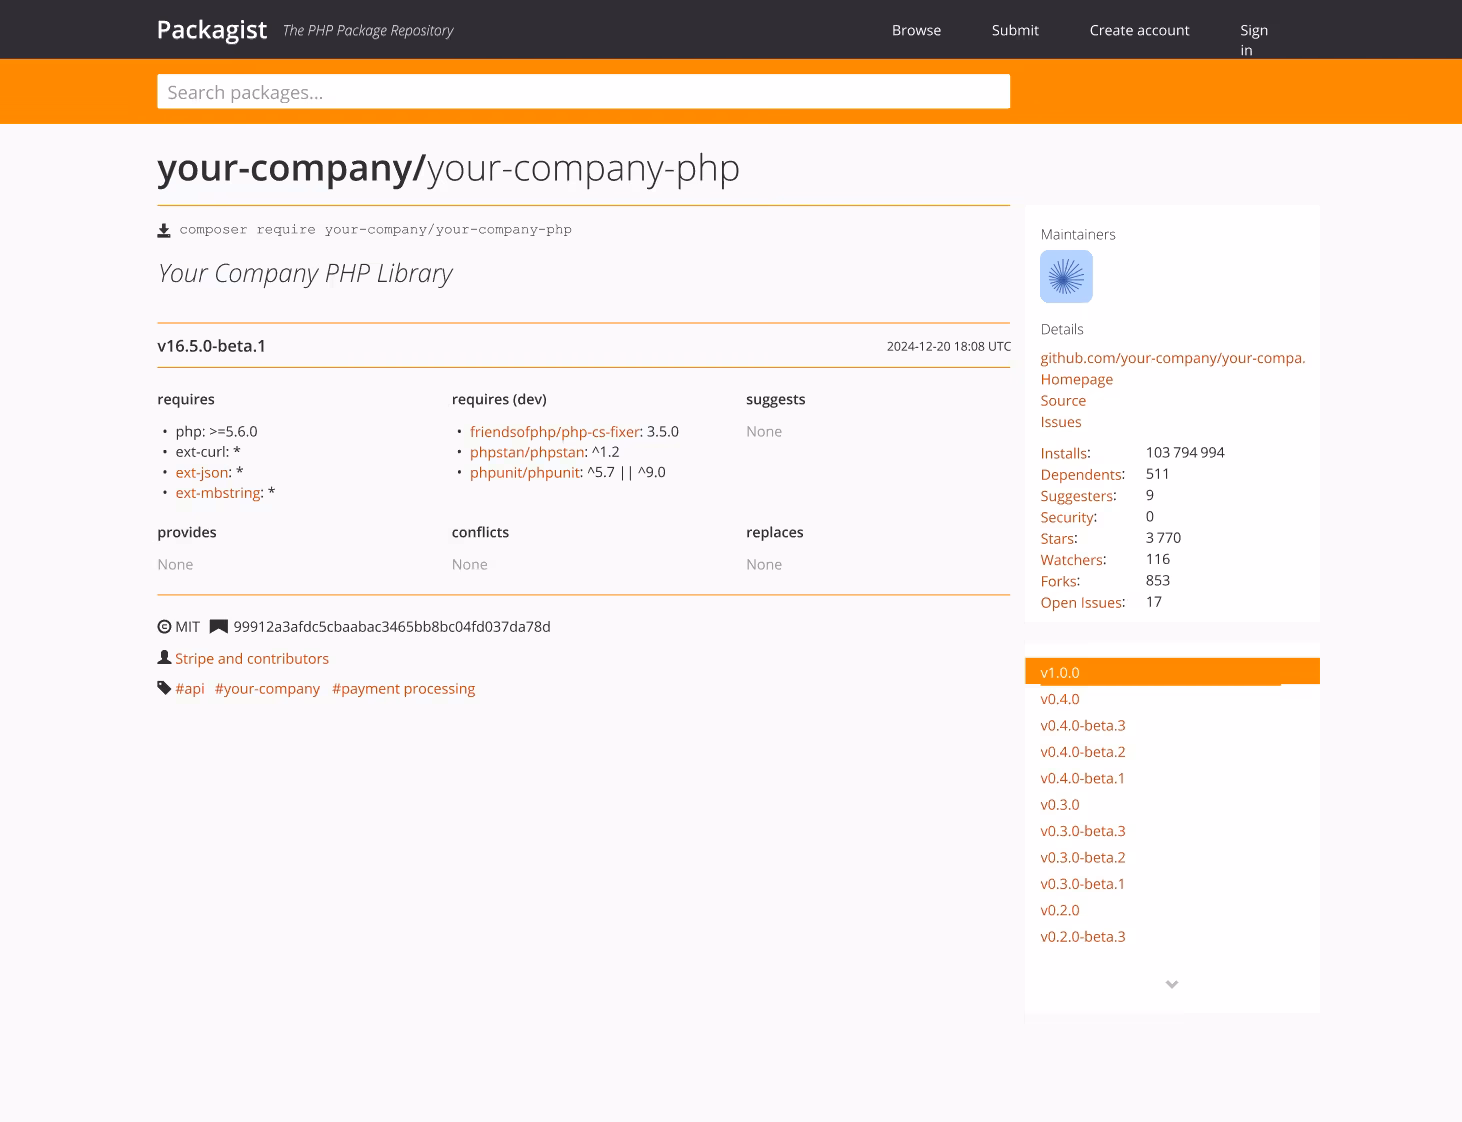The width and height of the screenshot is (1462, 1122).
Task: Go to Create account
Action: click(1139, 30)
